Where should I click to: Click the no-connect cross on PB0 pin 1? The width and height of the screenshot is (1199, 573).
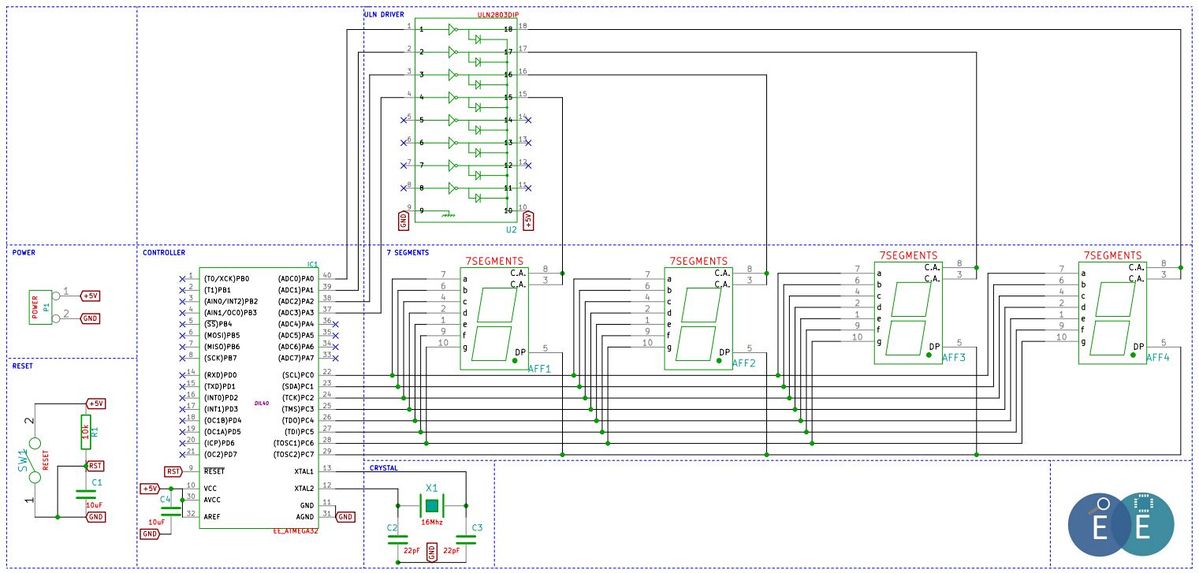[x=180, y=278]
